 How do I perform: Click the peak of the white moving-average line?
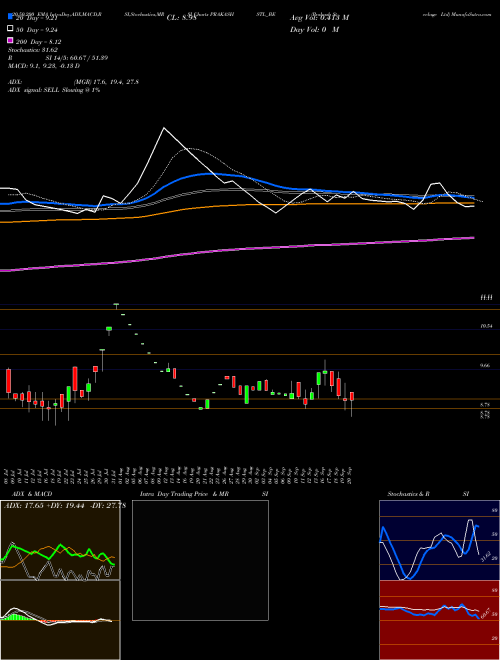pos(164,128)
